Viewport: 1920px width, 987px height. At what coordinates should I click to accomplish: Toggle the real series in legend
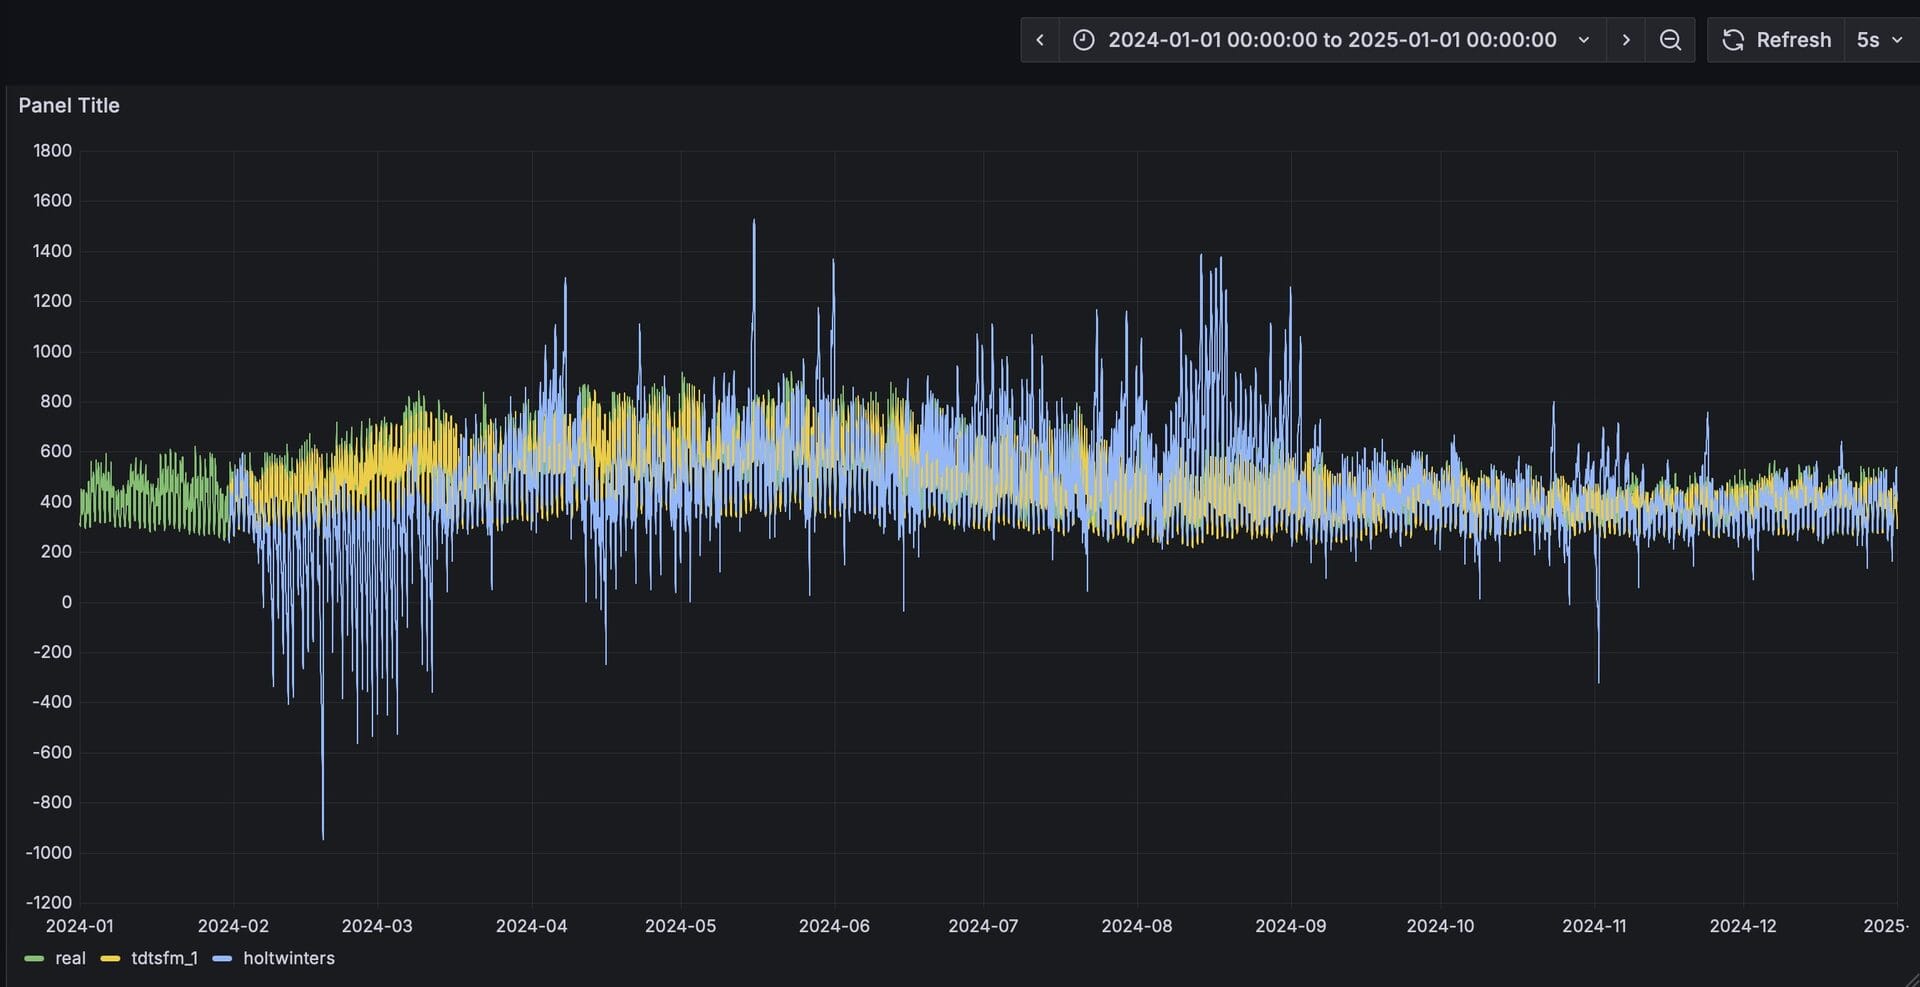click(x=70, y=958)
